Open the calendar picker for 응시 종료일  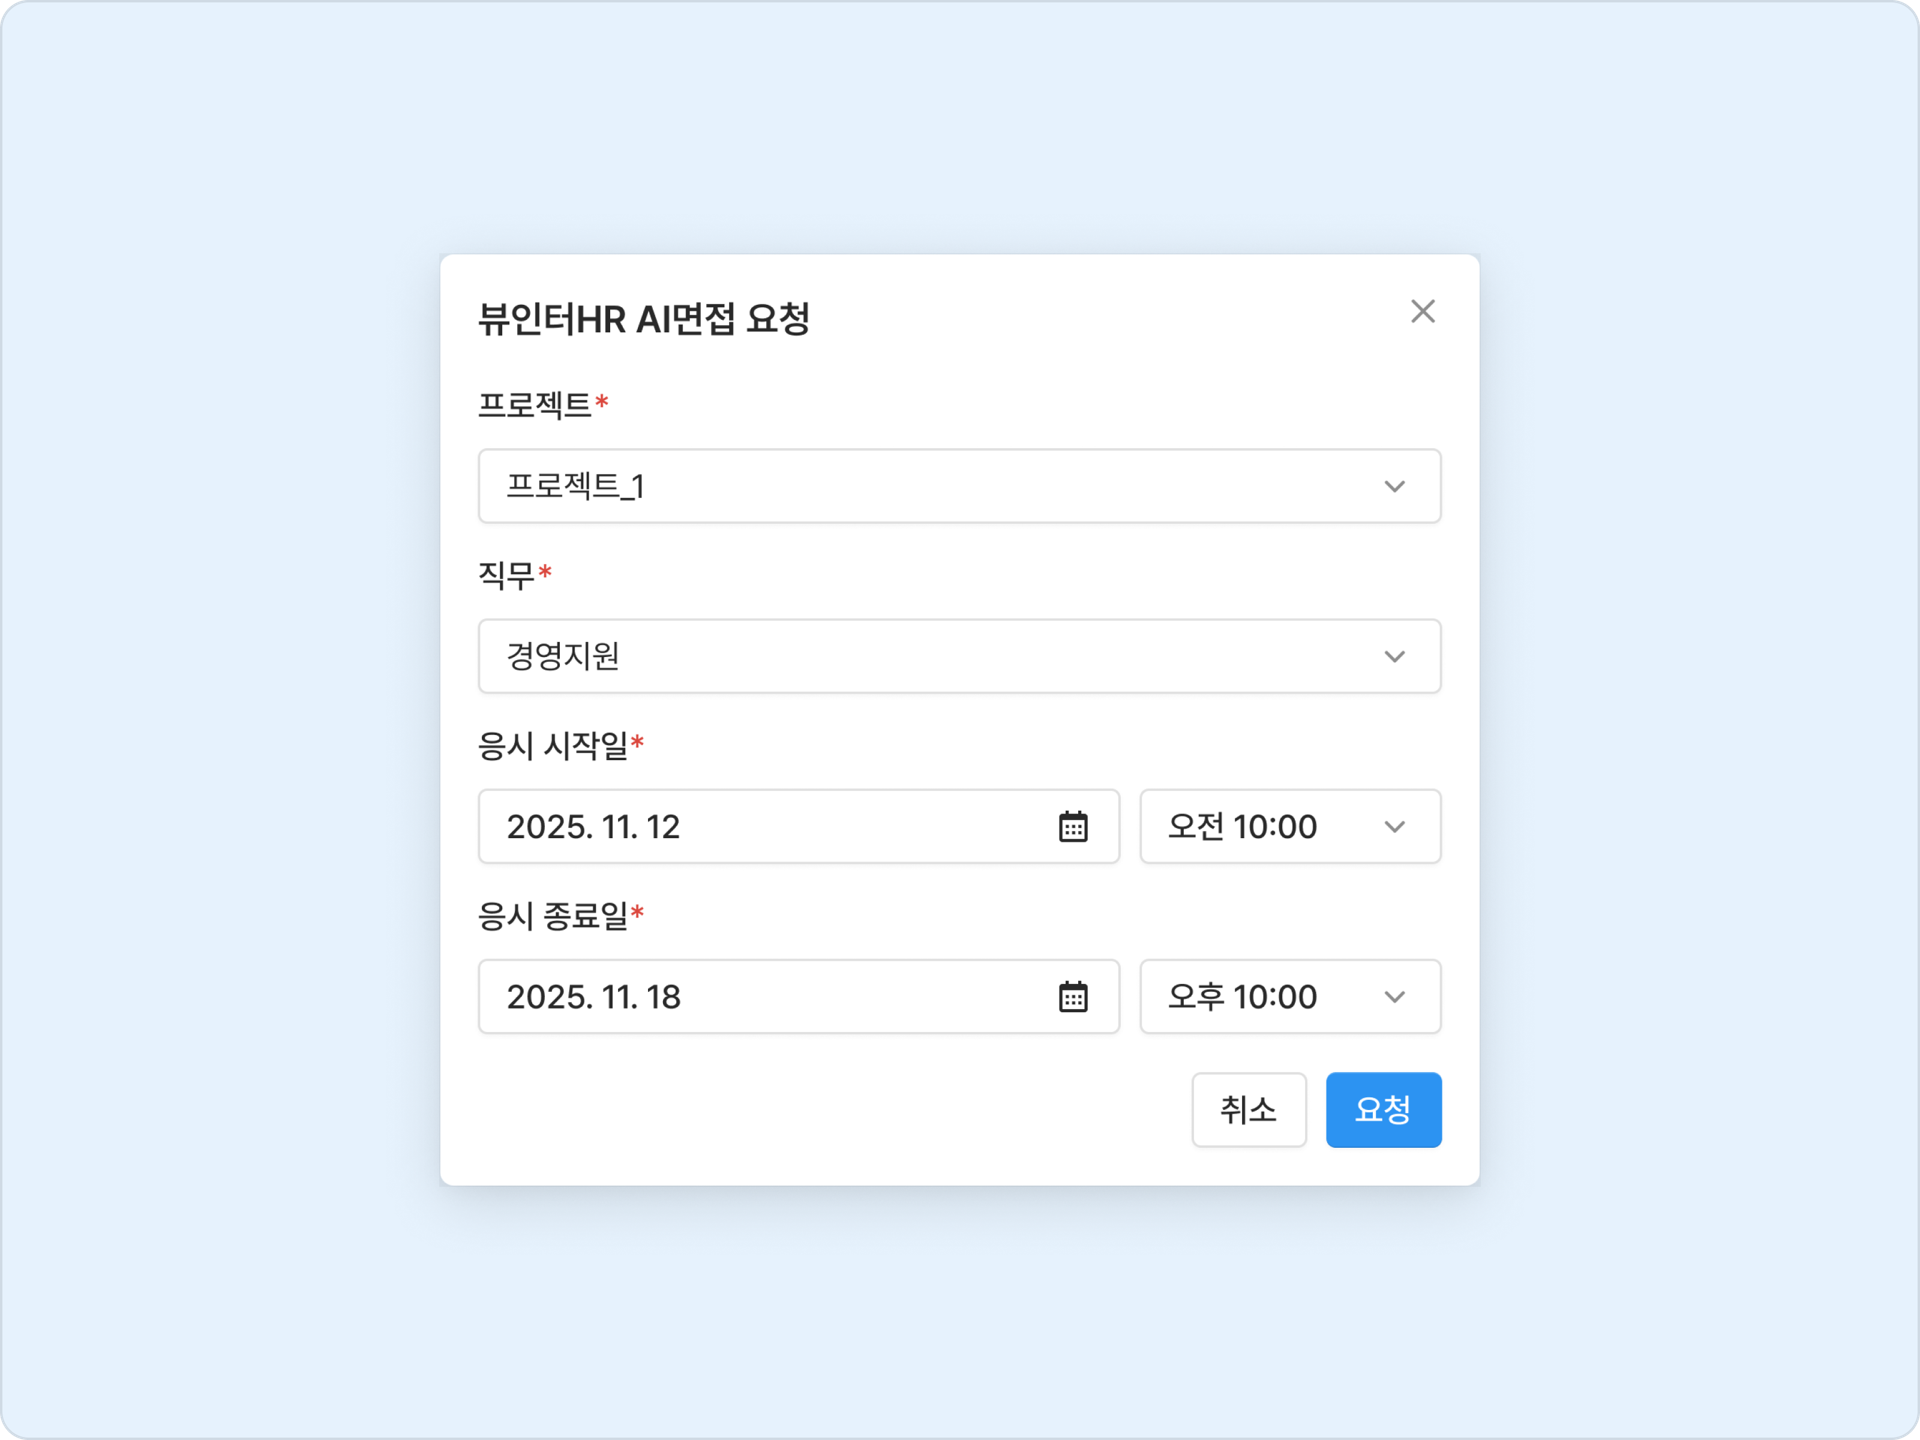(1072, 997)
